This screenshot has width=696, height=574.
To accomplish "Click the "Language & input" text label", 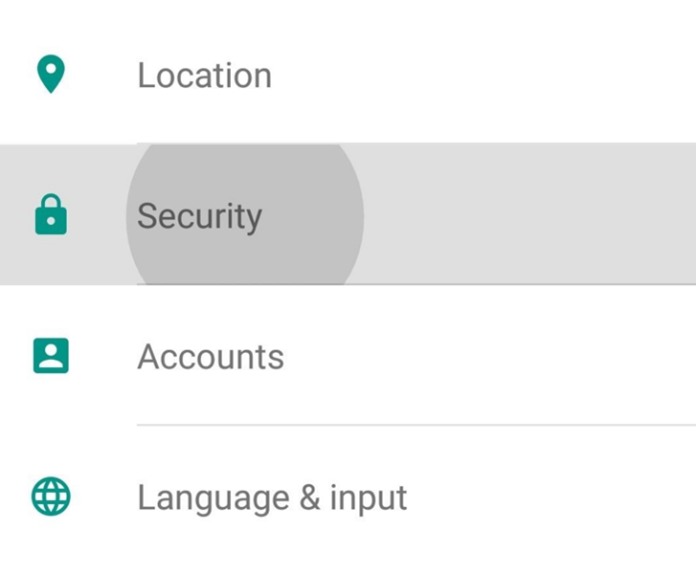I will [x=272, y=497].
